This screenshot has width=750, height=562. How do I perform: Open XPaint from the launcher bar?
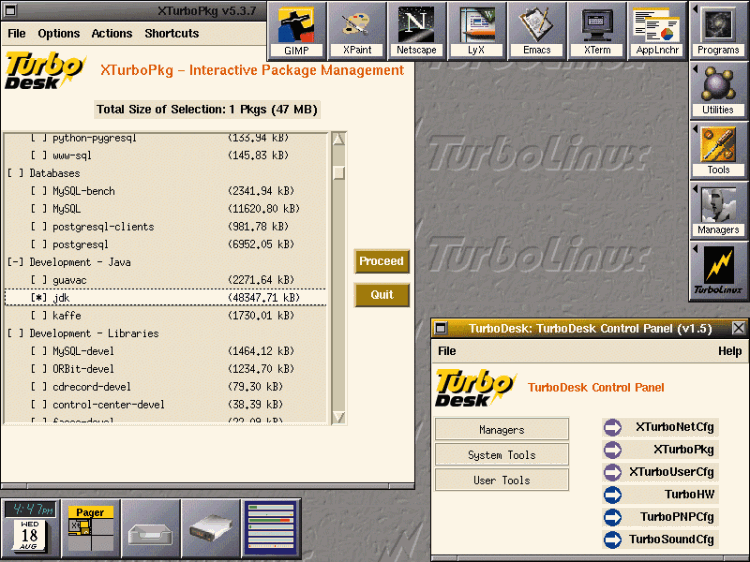point(356,30)
